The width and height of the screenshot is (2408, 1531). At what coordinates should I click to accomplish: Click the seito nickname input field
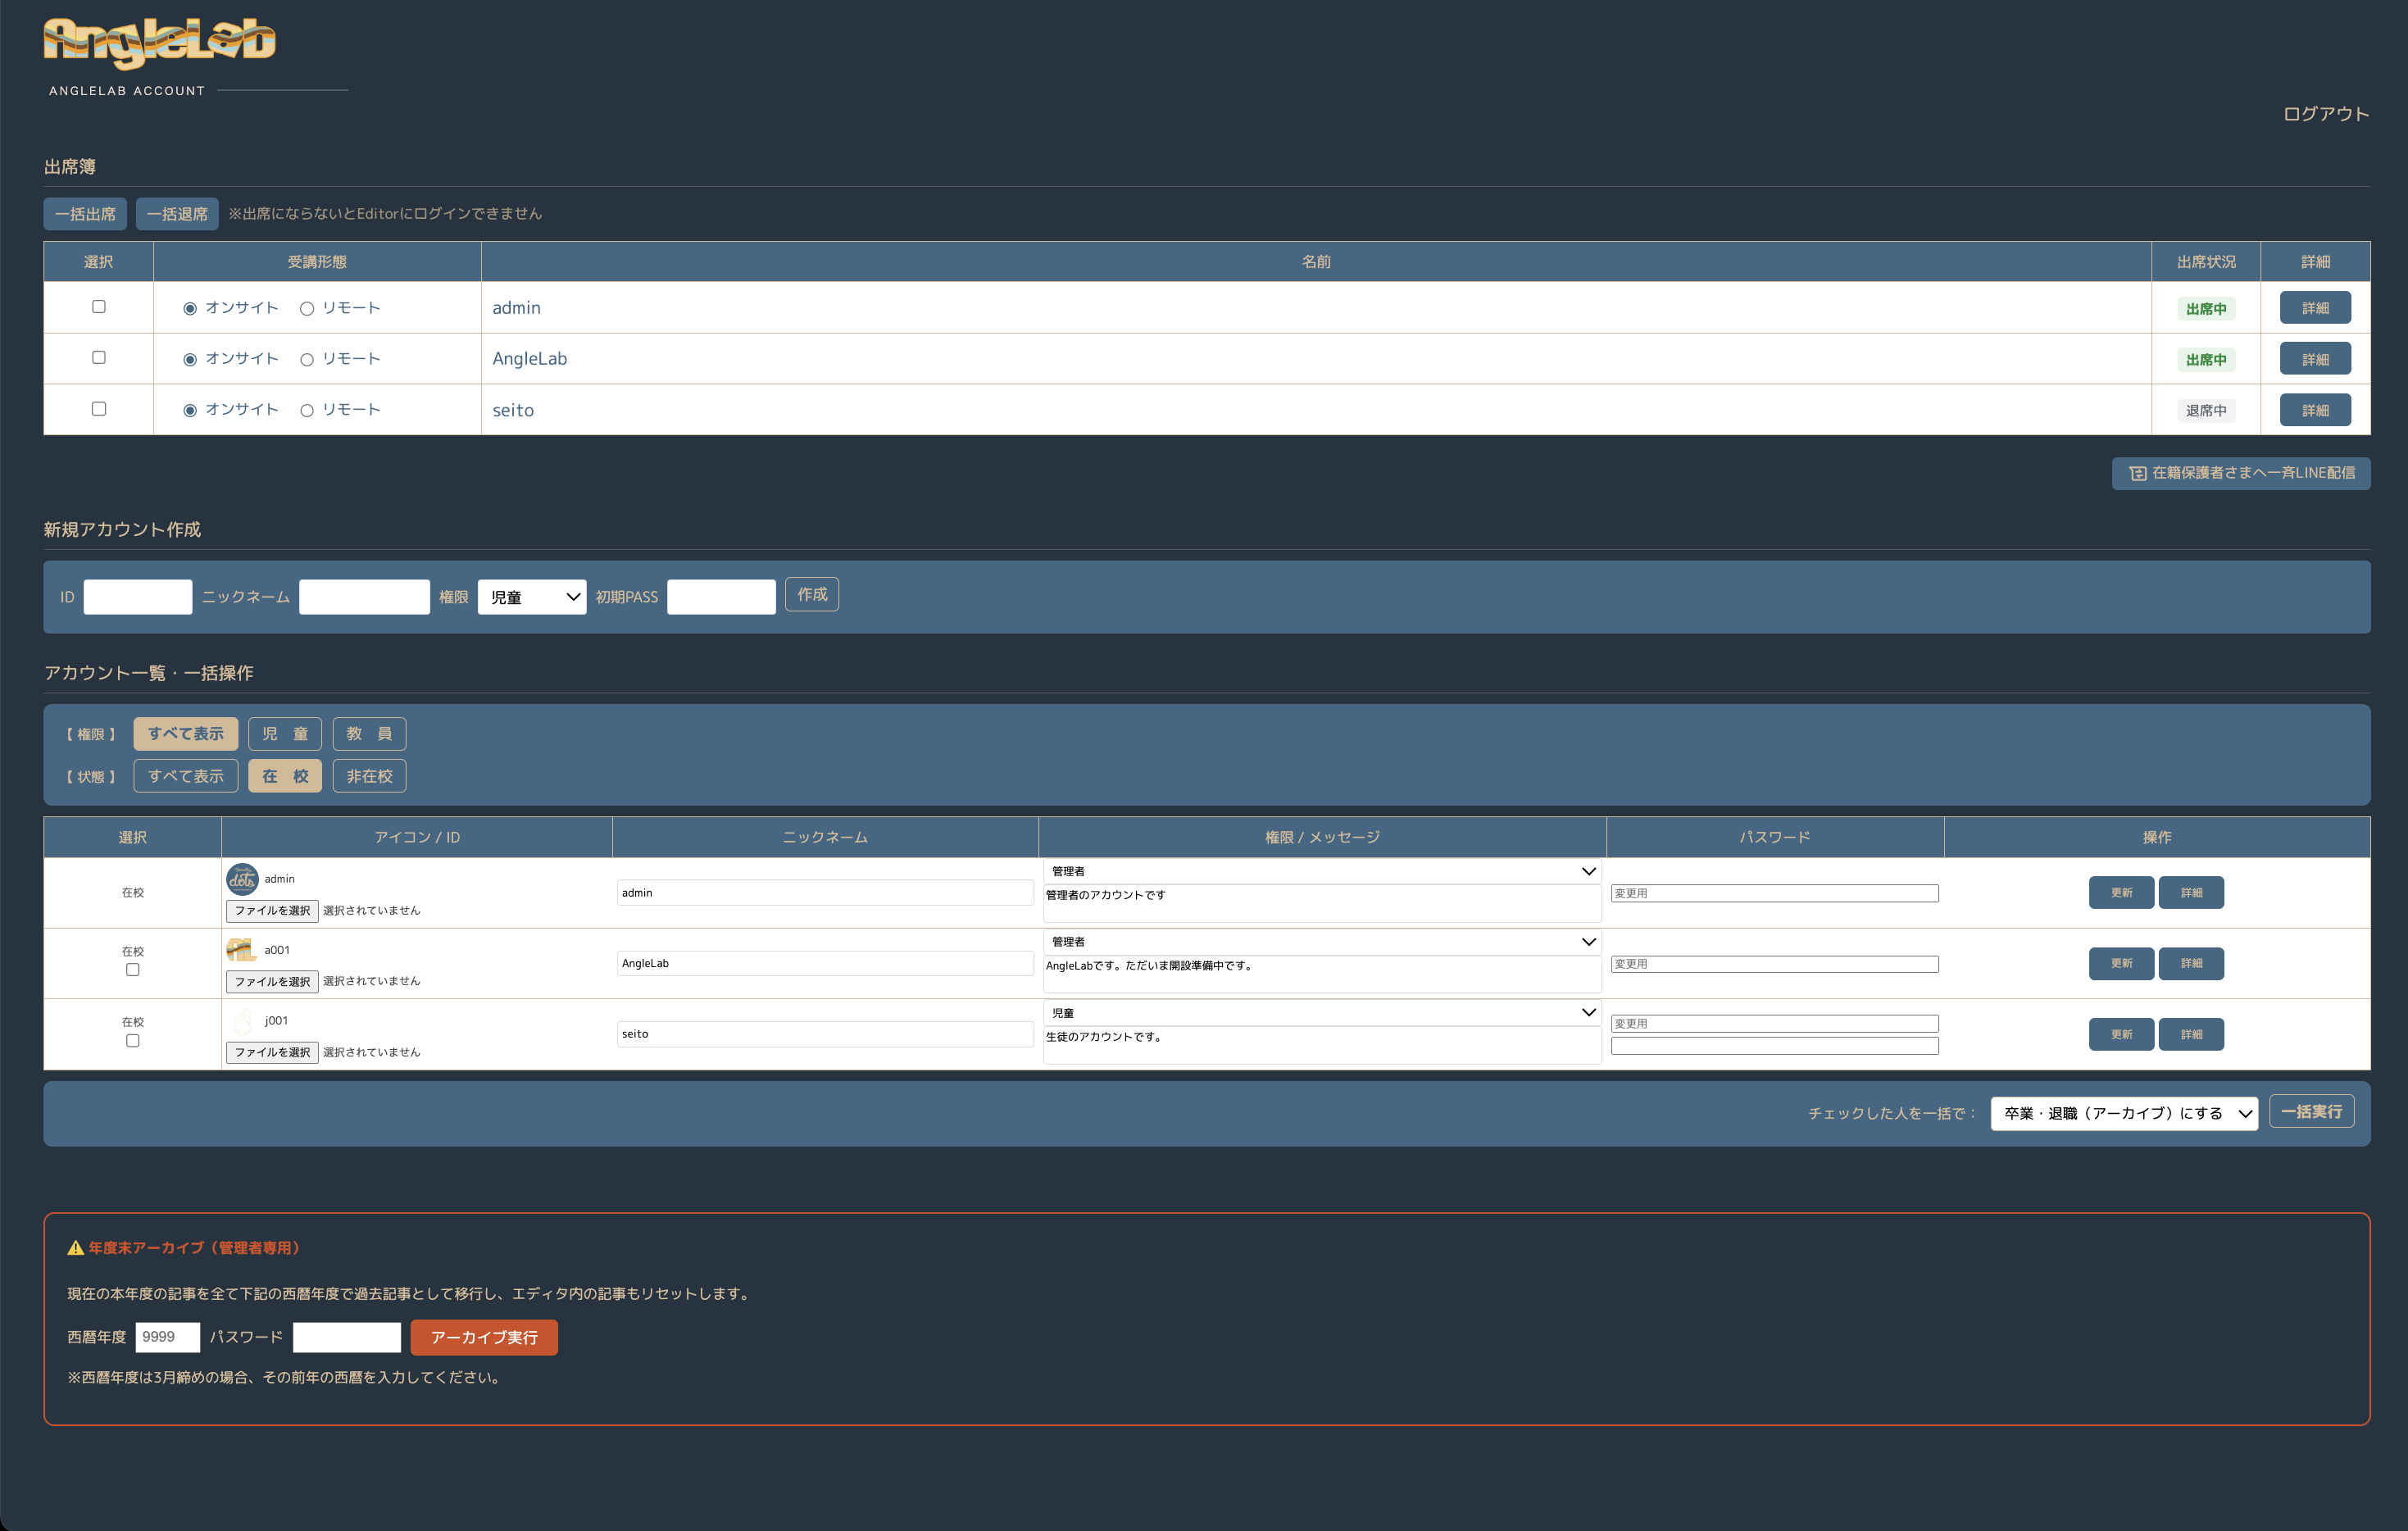825,1034
